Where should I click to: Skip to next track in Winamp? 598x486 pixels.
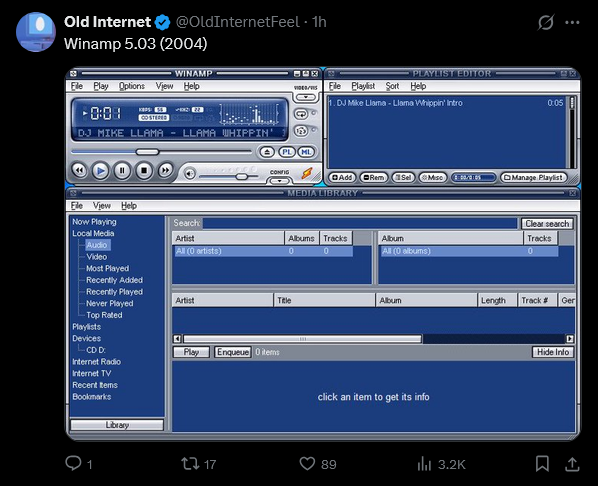click(x=165, y=171)
